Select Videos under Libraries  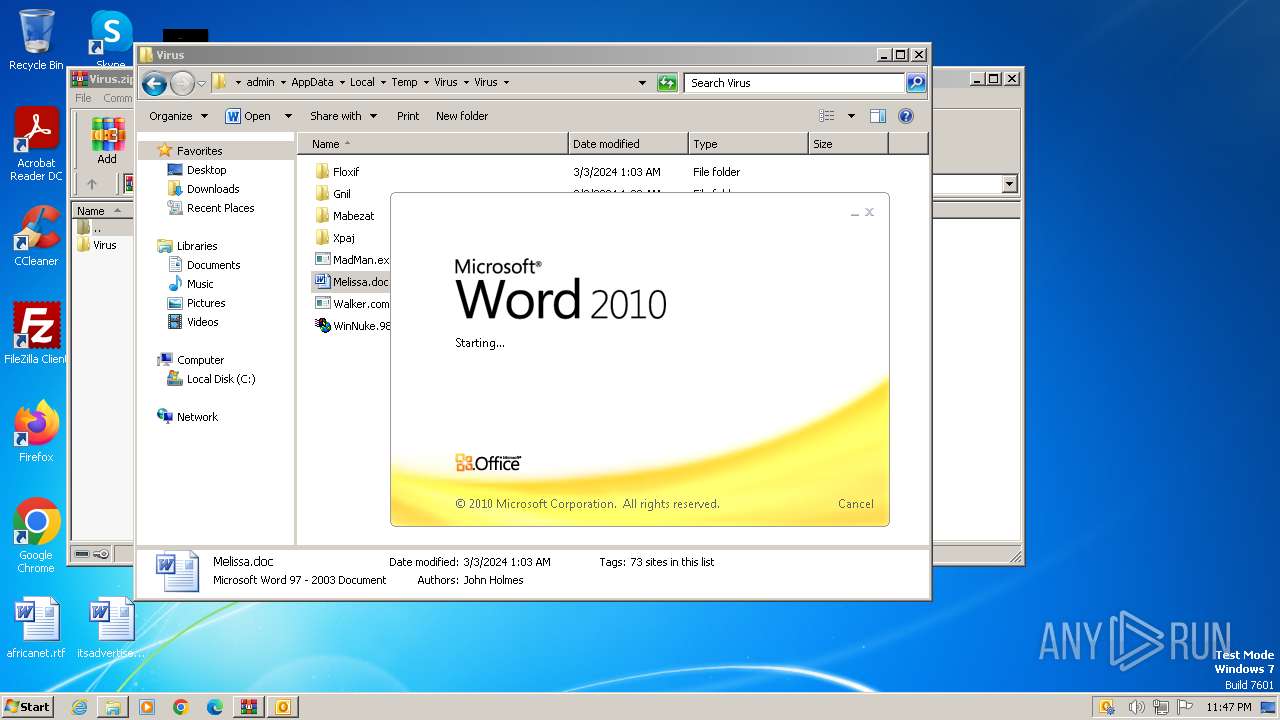click(193, 322)
